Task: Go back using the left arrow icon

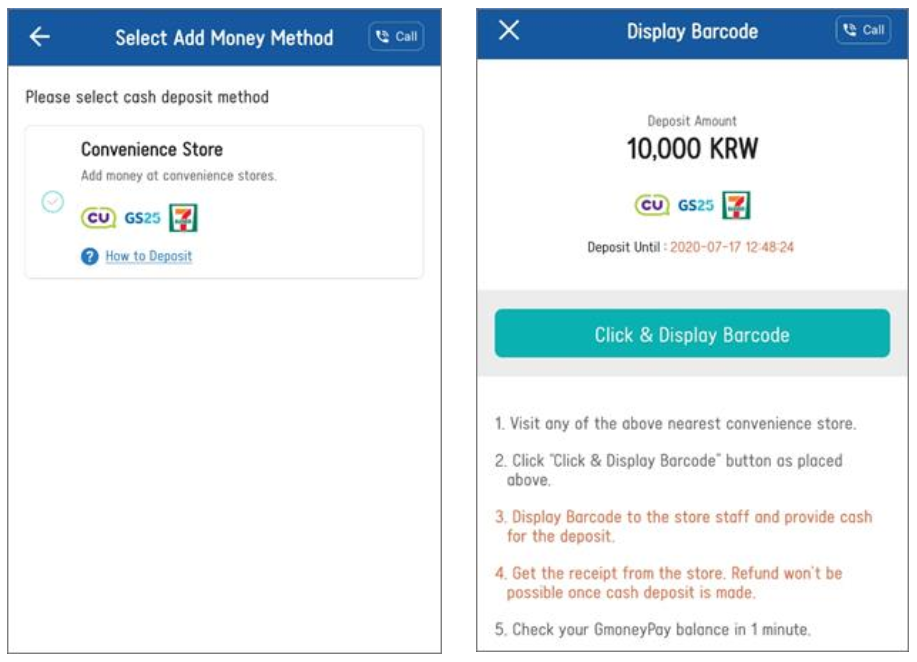Action: click(x=39, y=37)
